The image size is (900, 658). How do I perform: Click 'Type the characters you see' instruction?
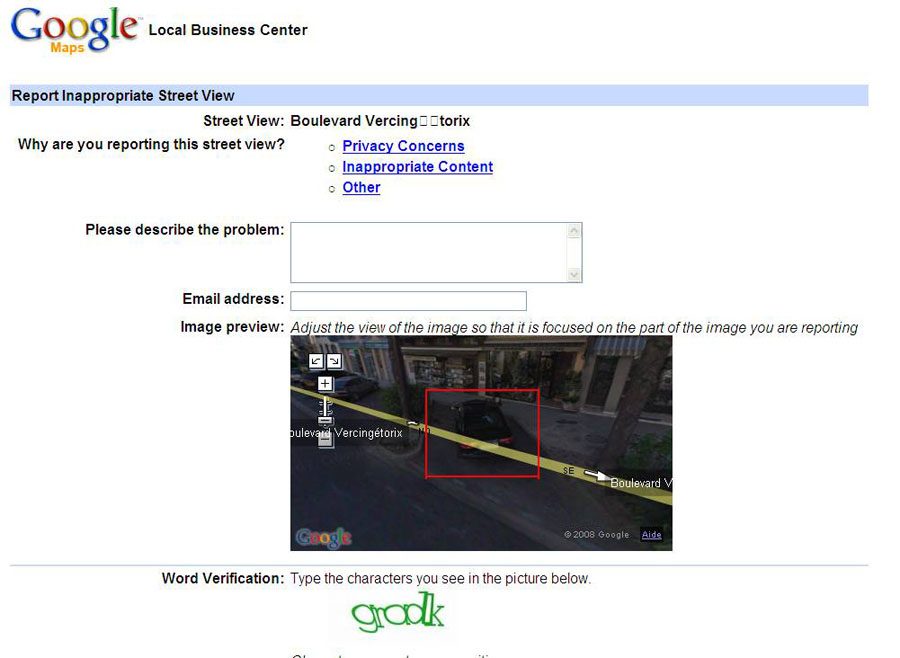coord(440,578)
